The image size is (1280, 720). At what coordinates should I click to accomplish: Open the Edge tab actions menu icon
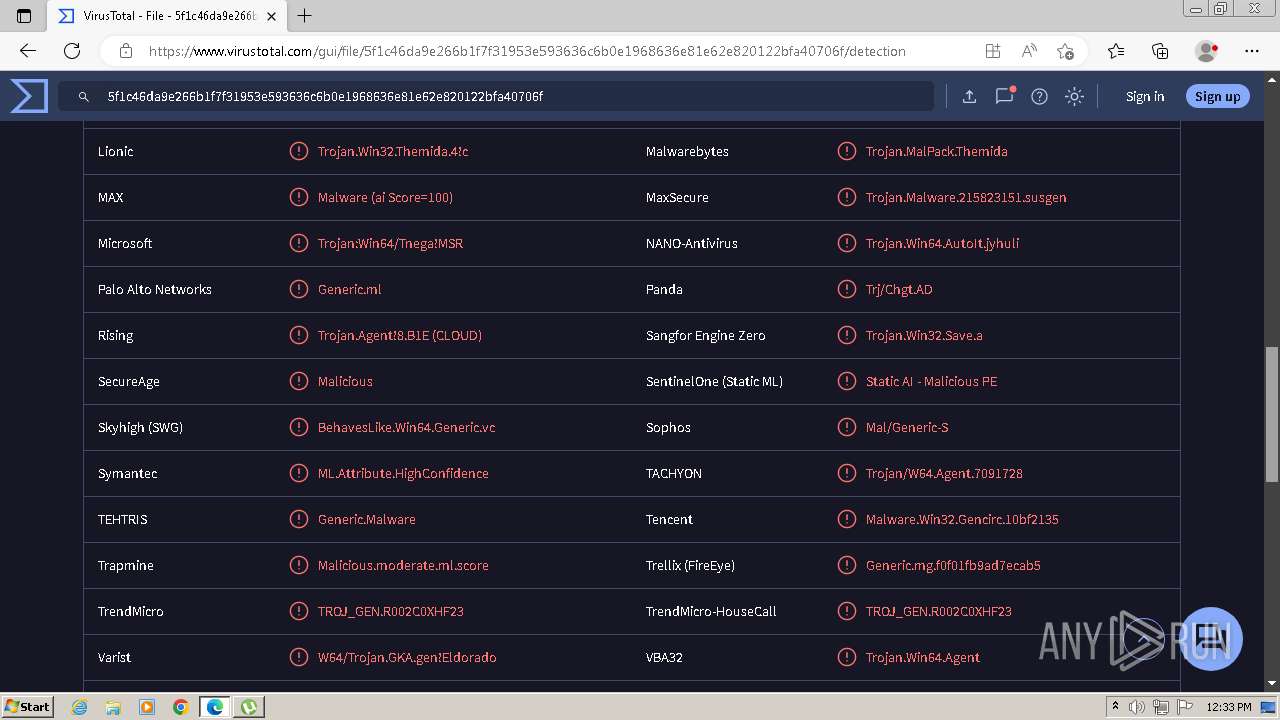point(24,16)
